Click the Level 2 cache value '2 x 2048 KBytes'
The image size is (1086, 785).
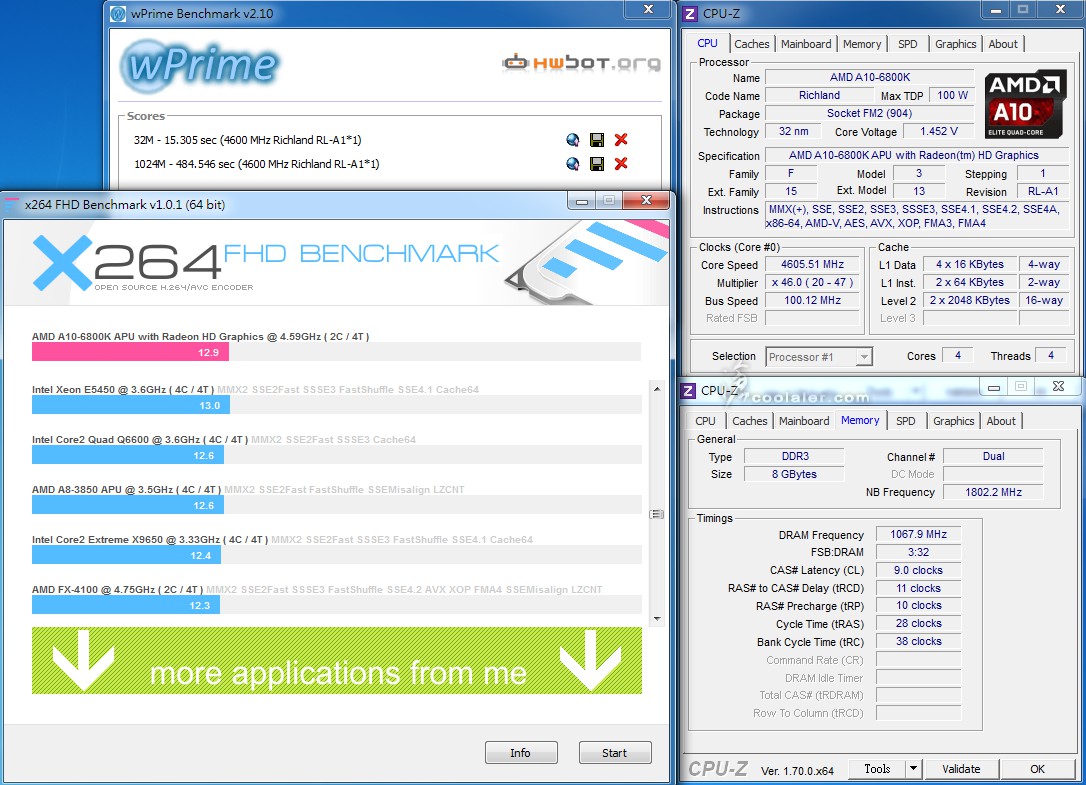click(970, 301)
